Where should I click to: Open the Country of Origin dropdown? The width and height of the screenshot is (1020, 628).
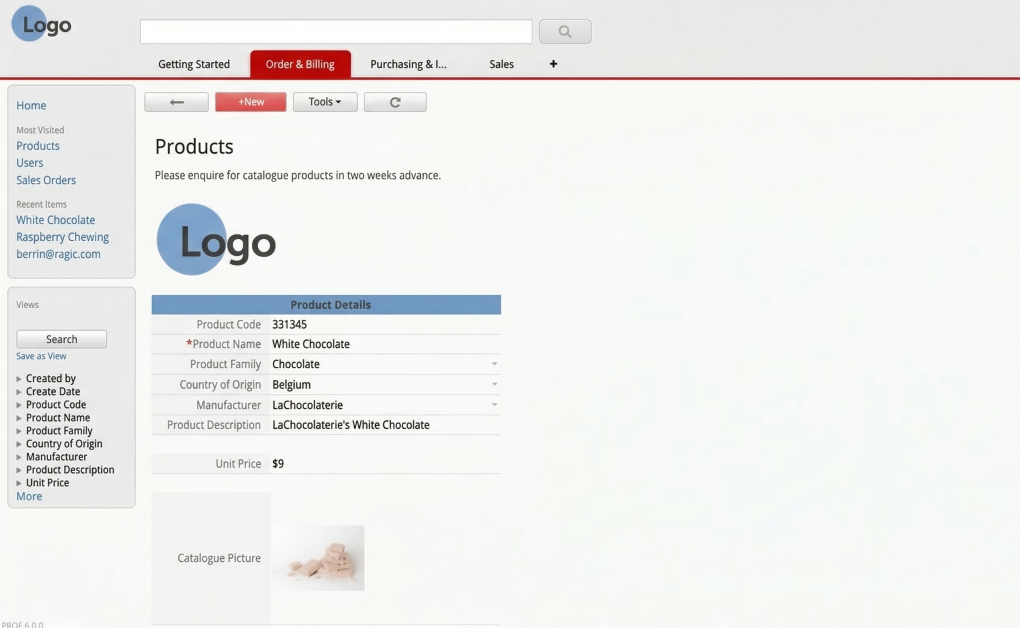pos(493,384)
